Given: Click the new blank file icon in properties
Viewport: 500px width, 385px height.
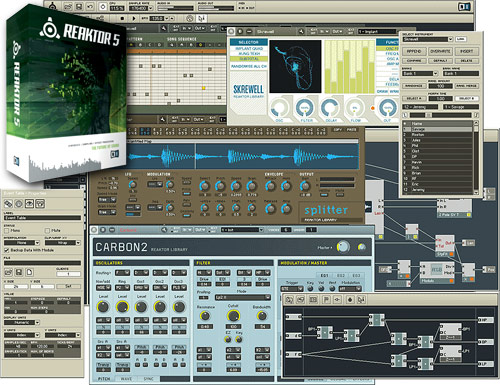Looking at the screenshot, I should pos(29,272).
